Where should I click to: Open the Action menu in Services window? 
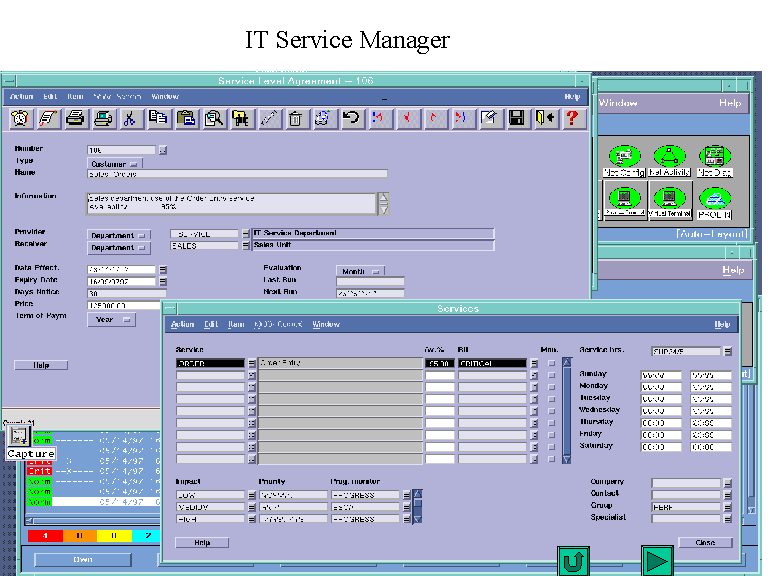tap(182, 324)
